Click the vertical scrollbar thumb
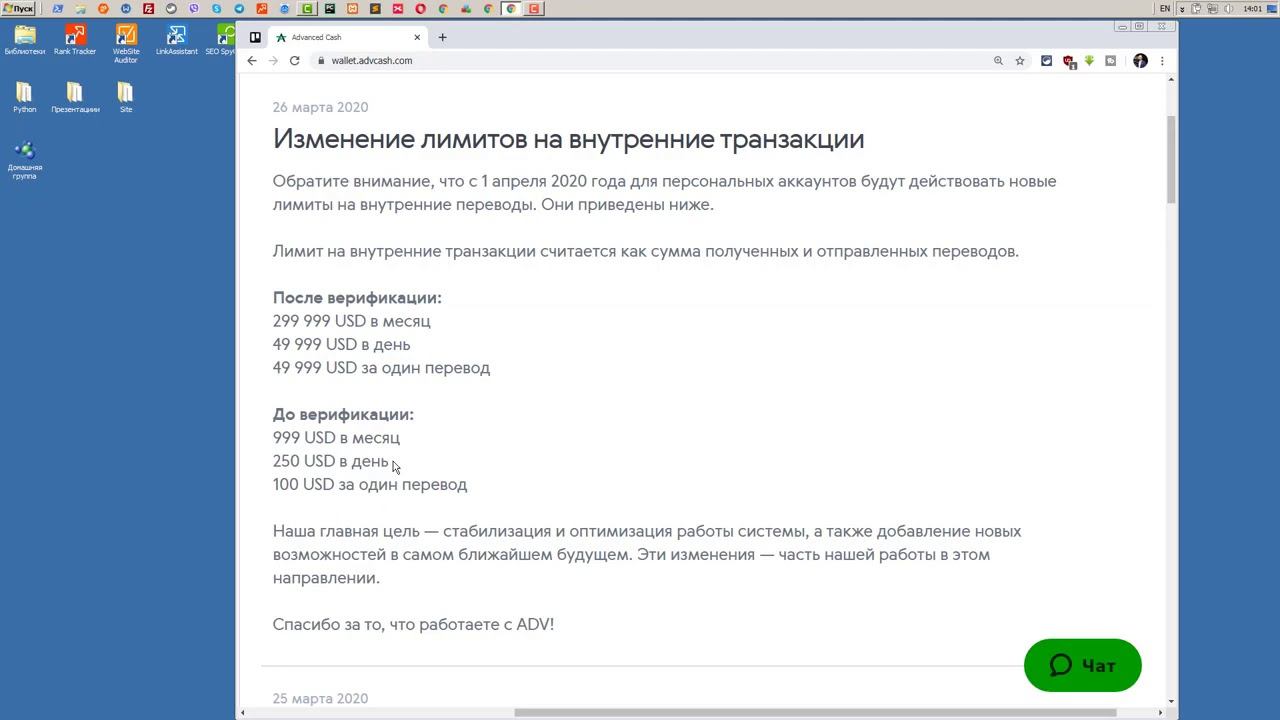 1171,160
